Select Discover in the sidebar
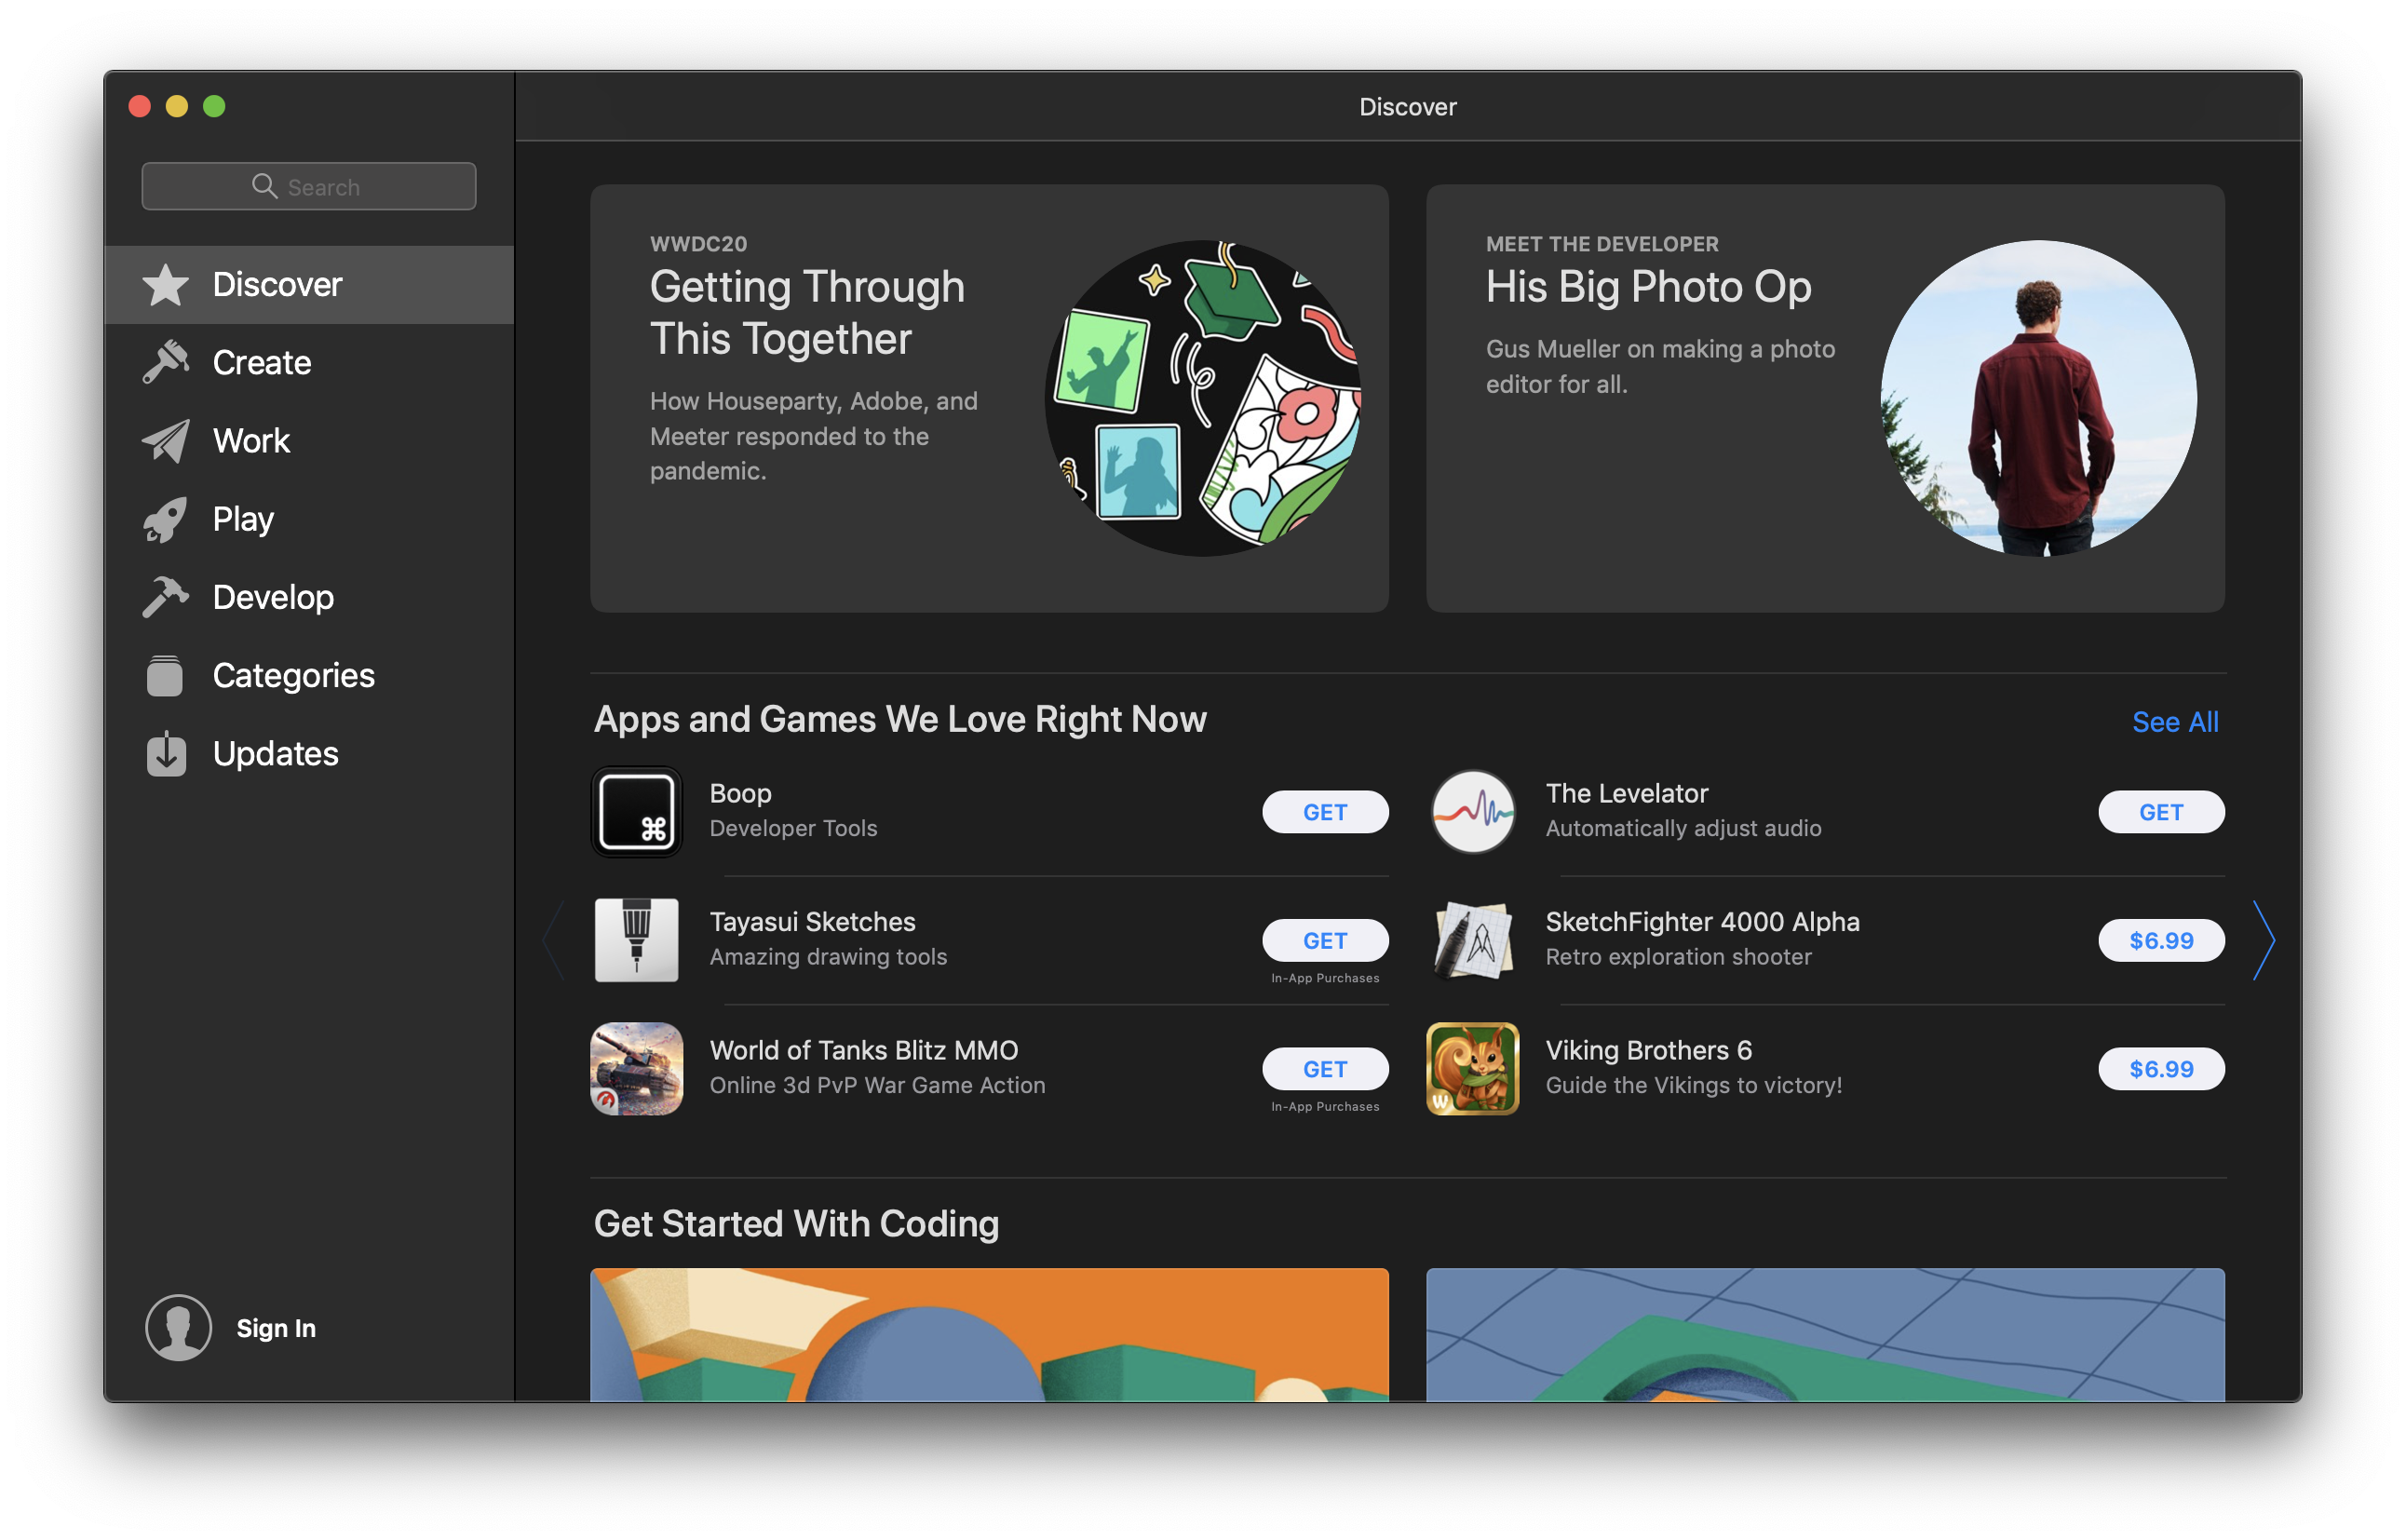 (309, 285)
